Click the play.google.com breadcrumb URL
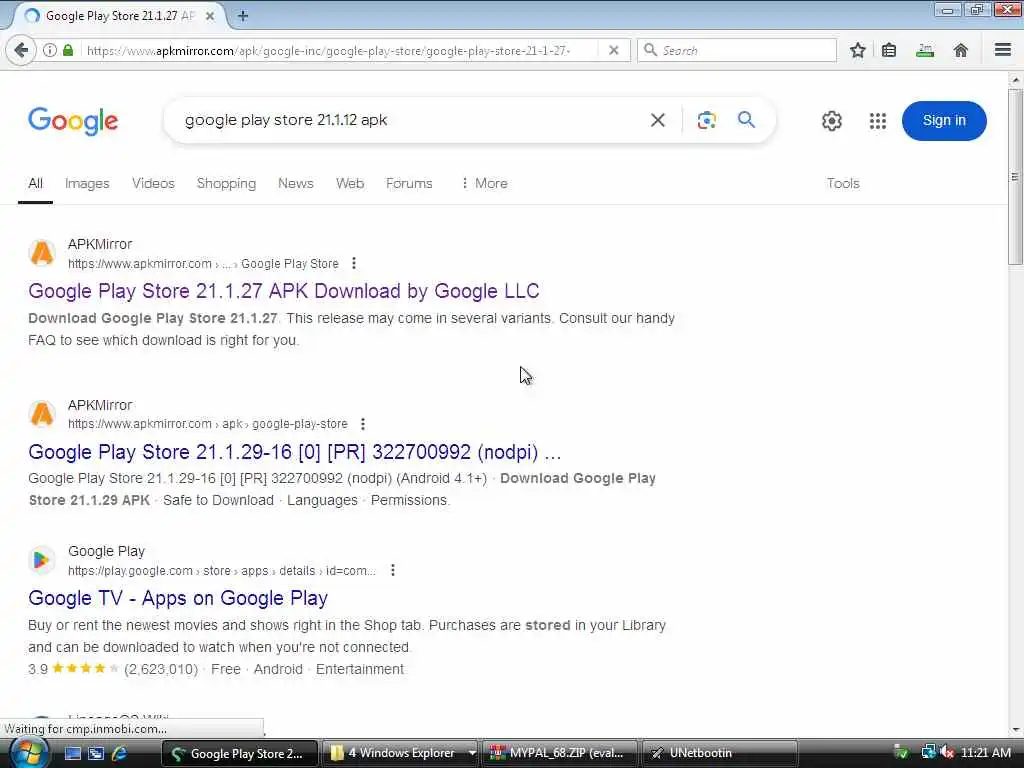Screen dimensions: 1024x768 click(221, 571)
